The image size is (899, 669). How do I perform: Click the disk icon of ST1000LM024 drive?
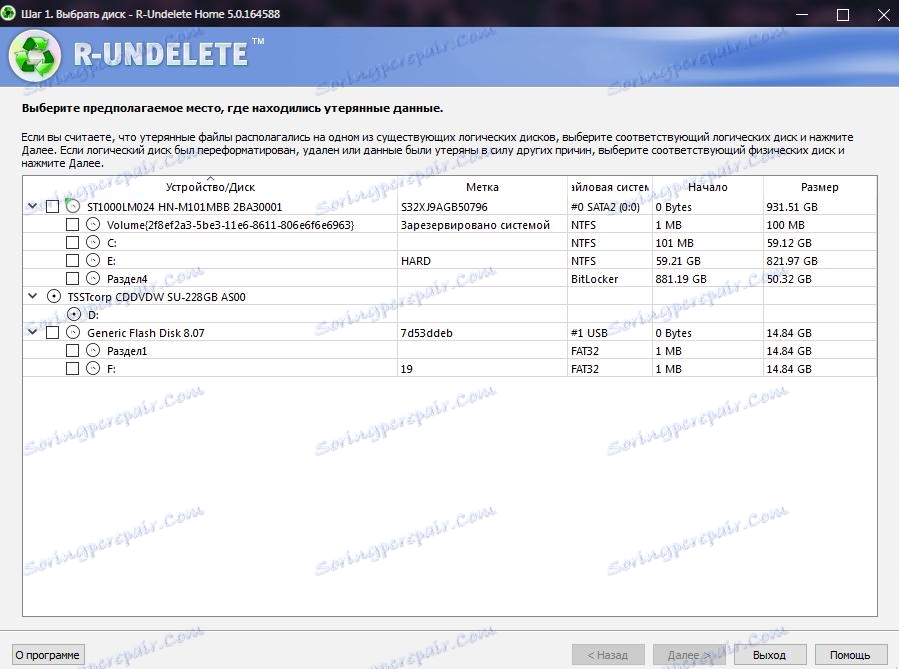(72, 206)
